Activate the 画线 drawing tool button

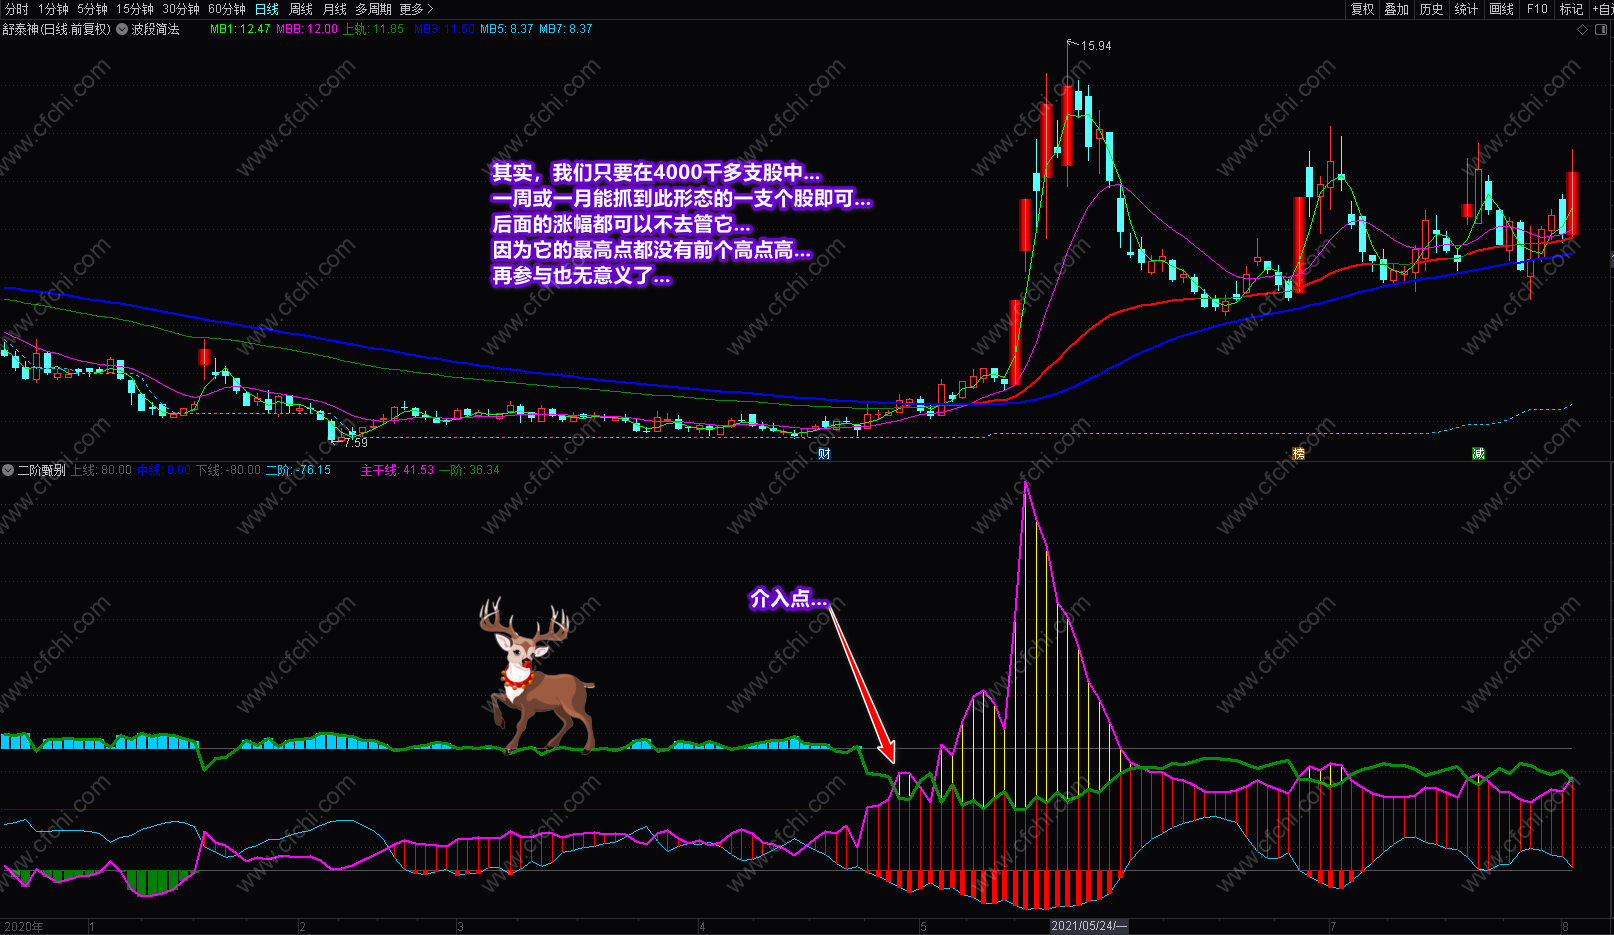(x=1501, y=9)
